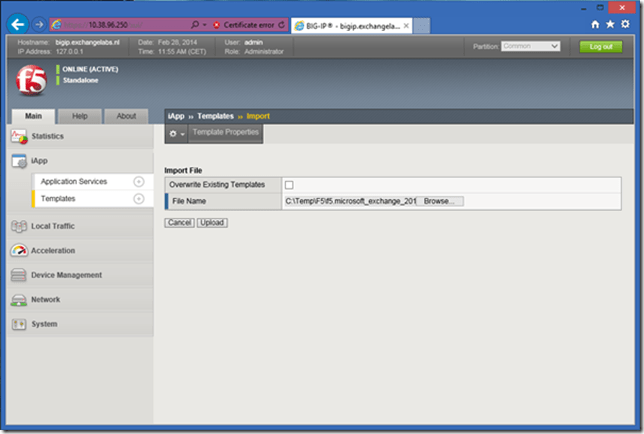Add new Application Service with plus icon

tap(138, 182)
